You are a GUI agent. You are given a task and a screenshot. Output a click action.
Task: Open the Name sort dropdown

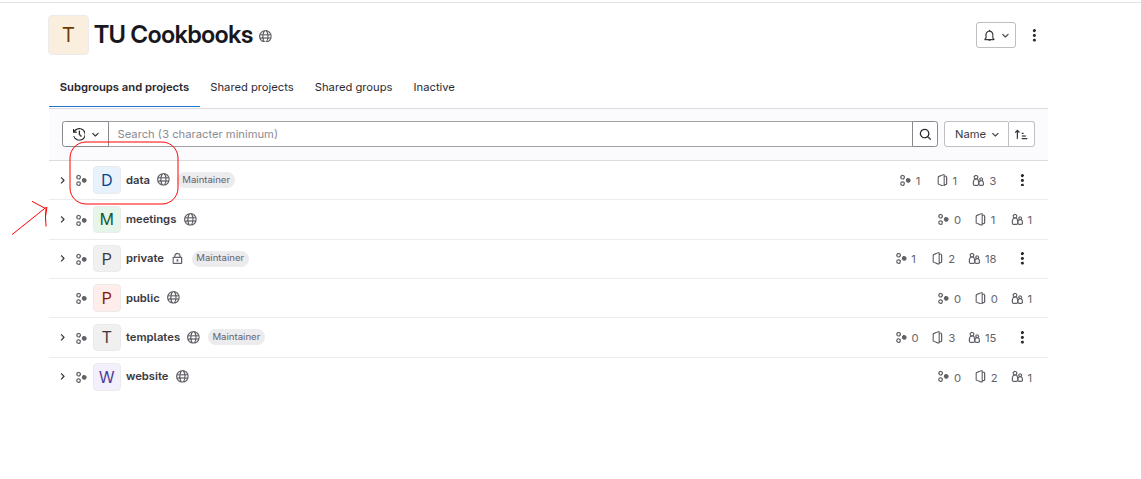pyautogui.click(x=976, y=134)
